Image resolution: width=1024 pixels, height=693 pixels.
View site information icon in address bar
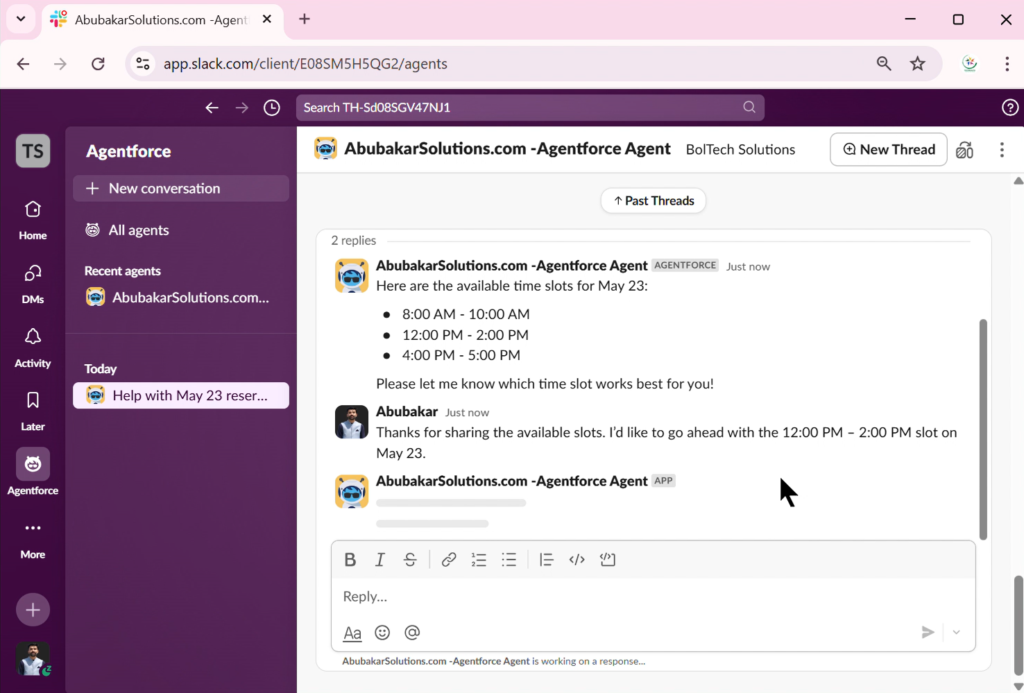[142, 63]
